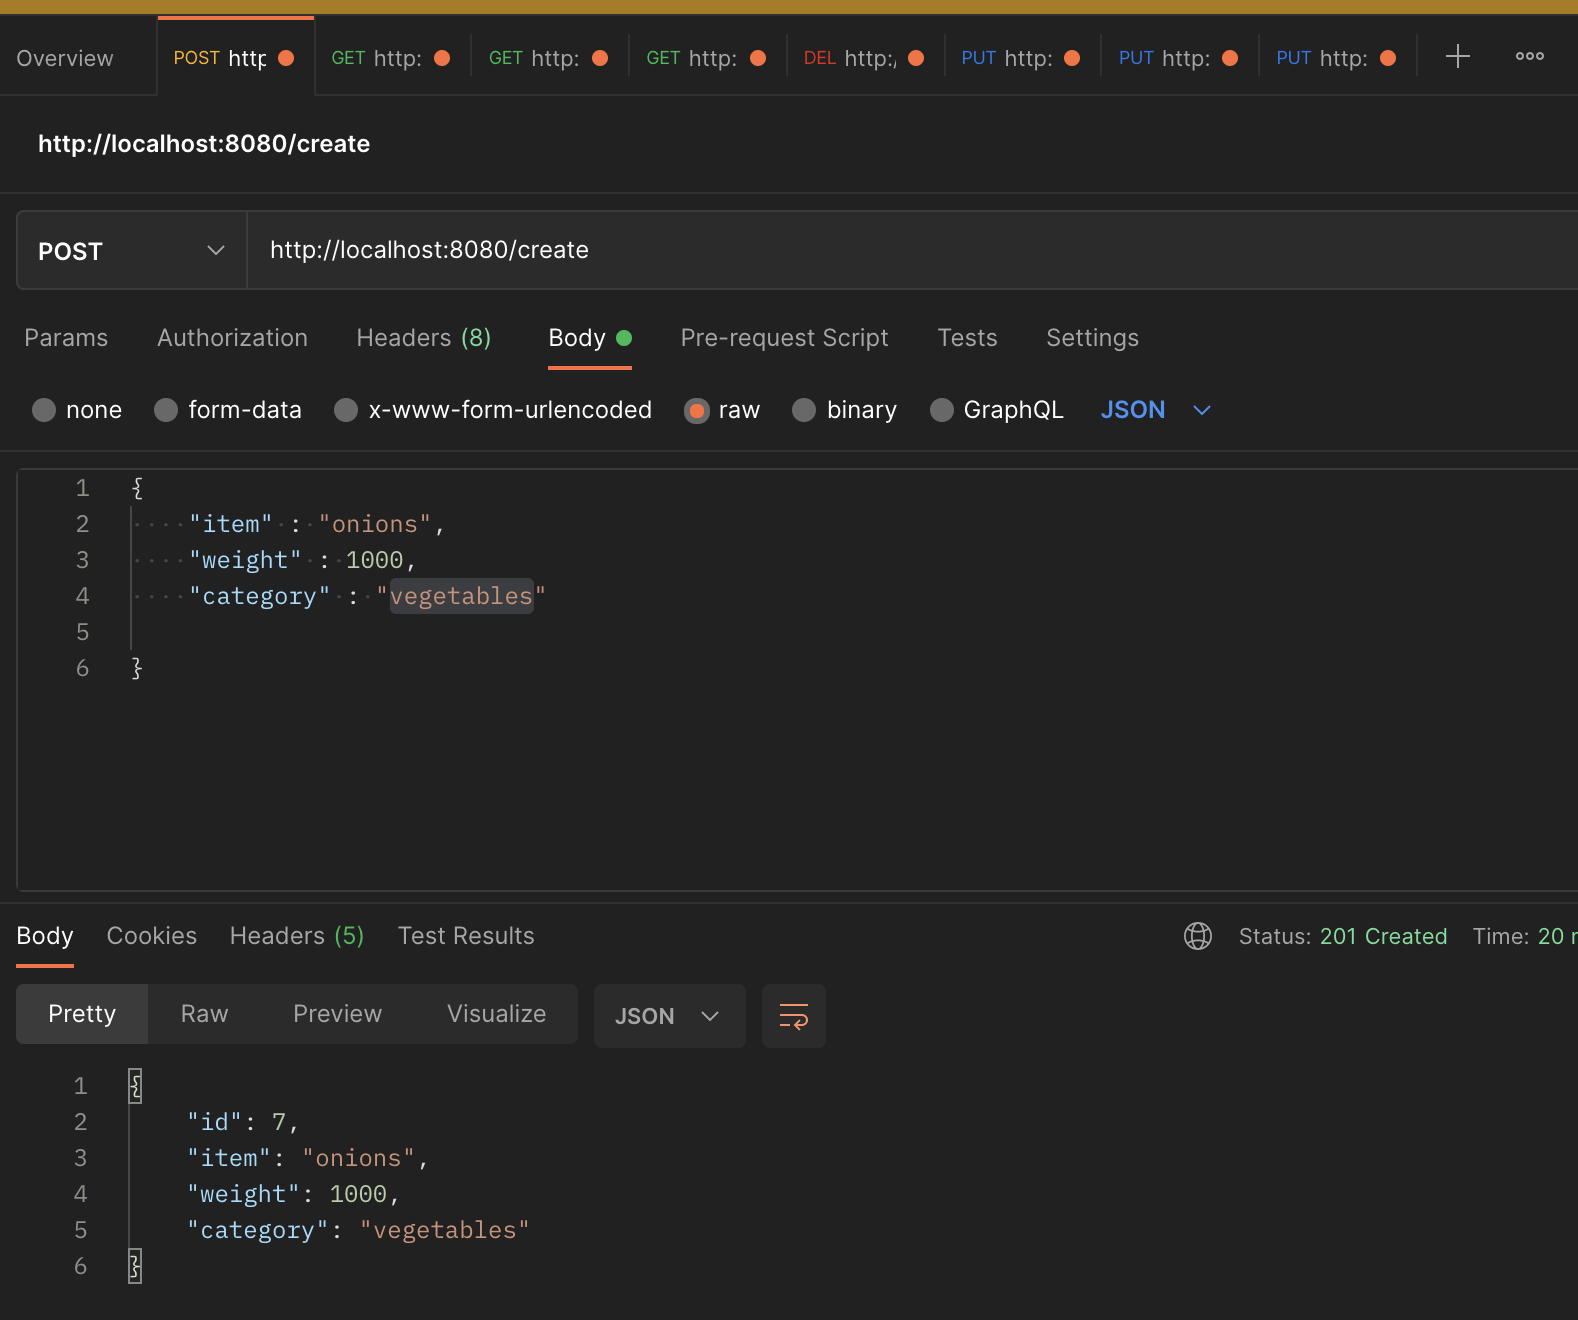Click the 201 Created status text
The width and height of the screenshot is (1578, 1320).
[1383, 936]
